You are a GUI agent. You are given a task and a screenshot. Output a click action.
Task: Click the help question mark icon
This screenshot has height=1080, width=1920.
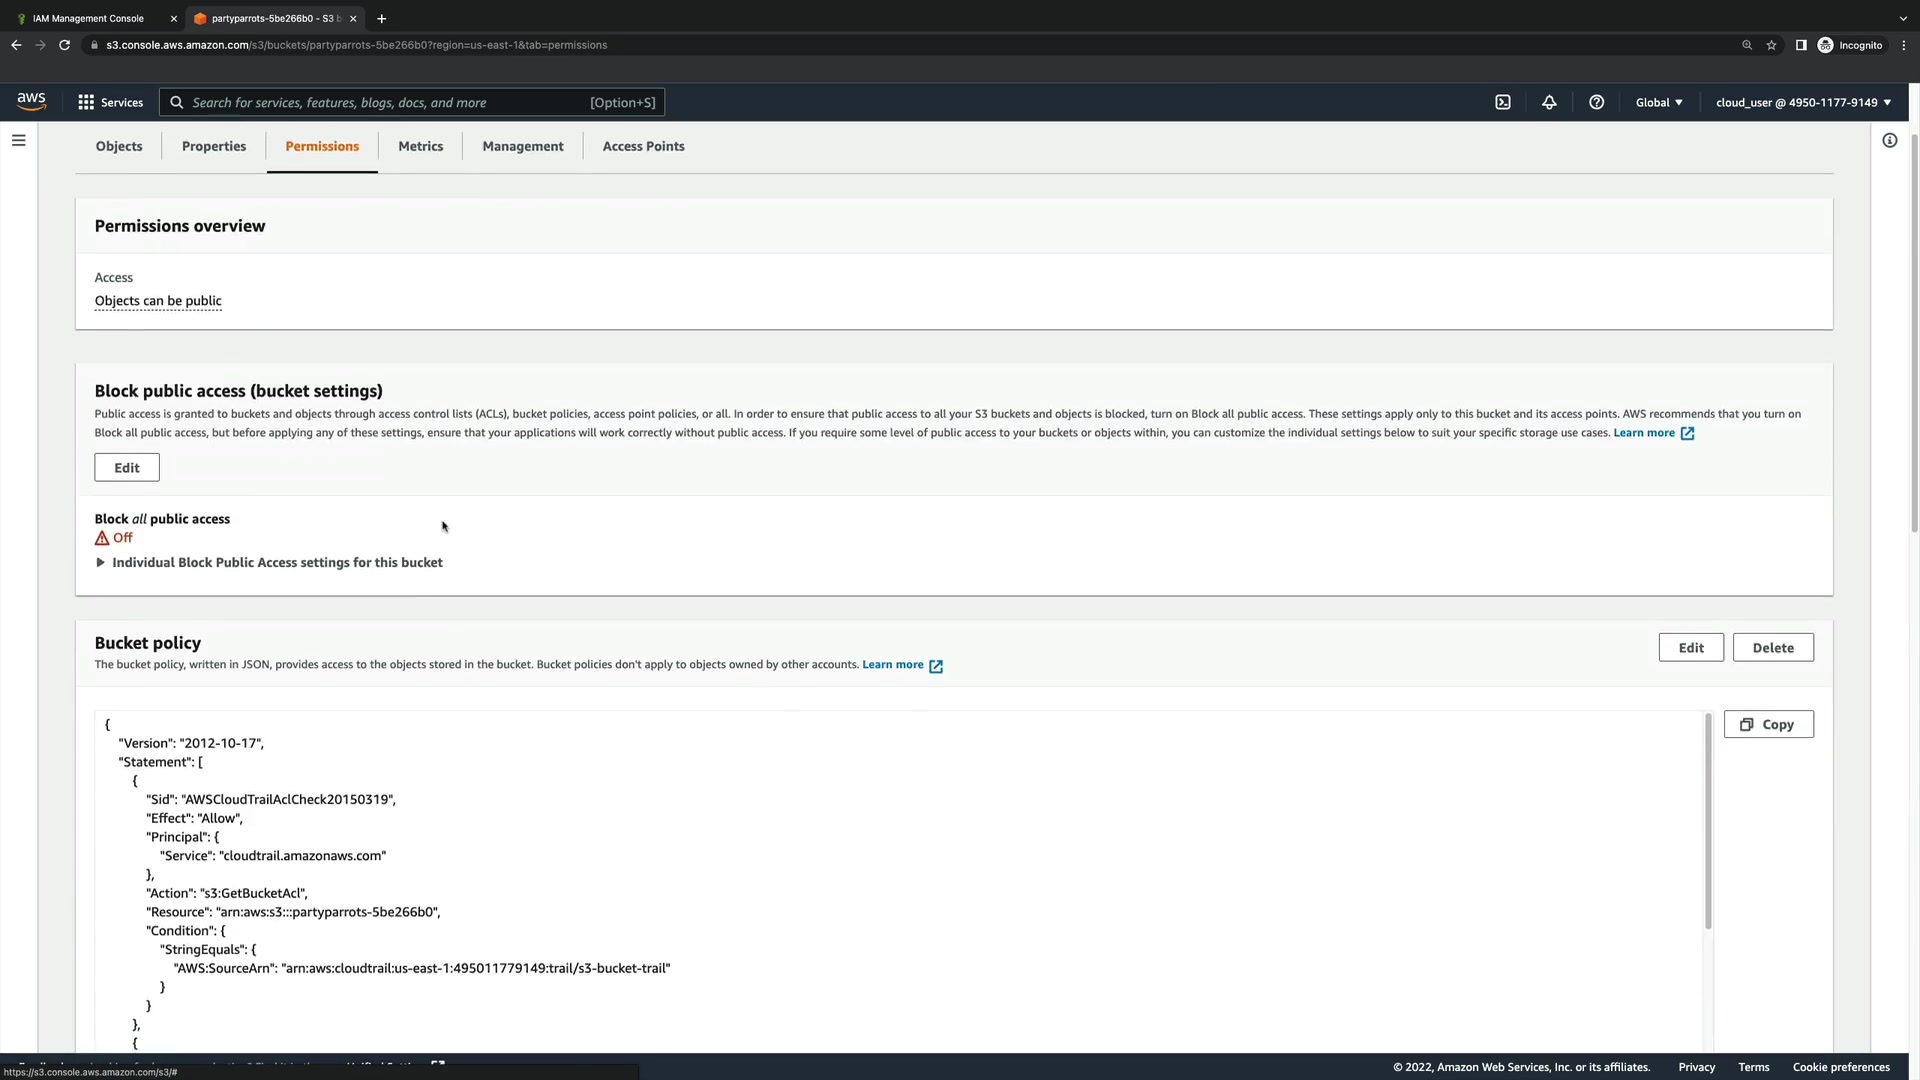[x=1596, y=102]
